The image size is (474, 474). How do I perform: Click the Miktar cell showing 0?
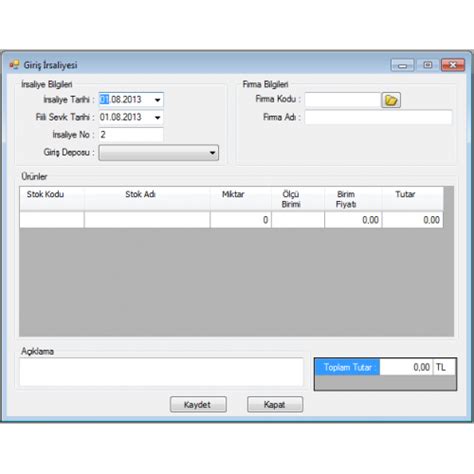coord(241,220)
